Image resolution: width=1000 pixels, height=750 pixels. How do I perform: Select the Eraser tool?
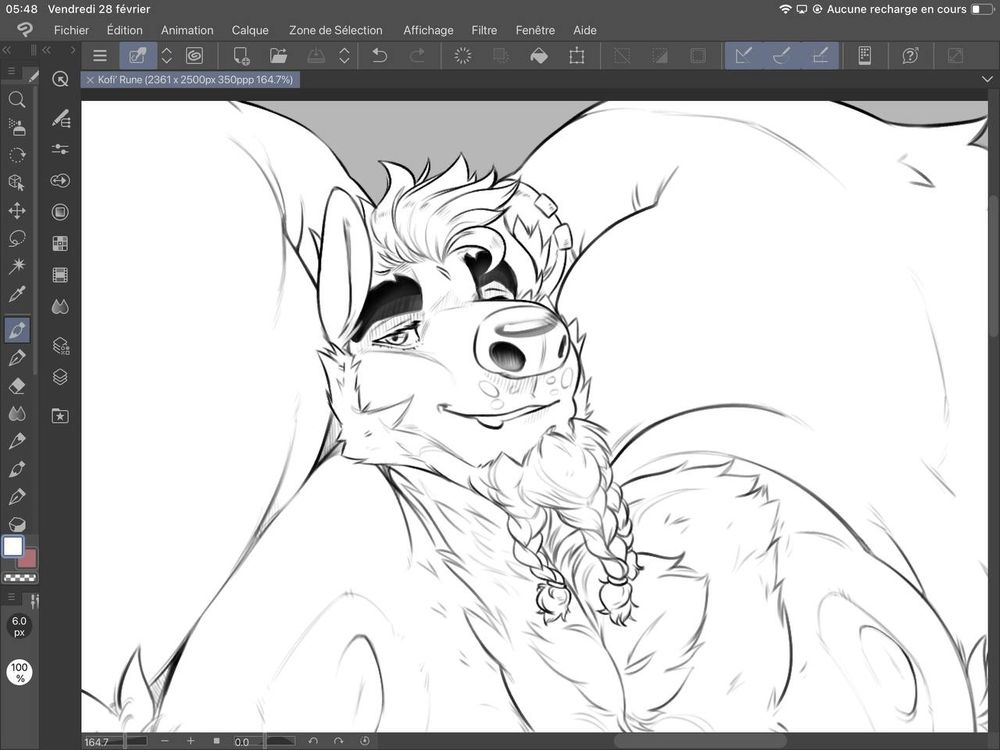click(17, 386)
